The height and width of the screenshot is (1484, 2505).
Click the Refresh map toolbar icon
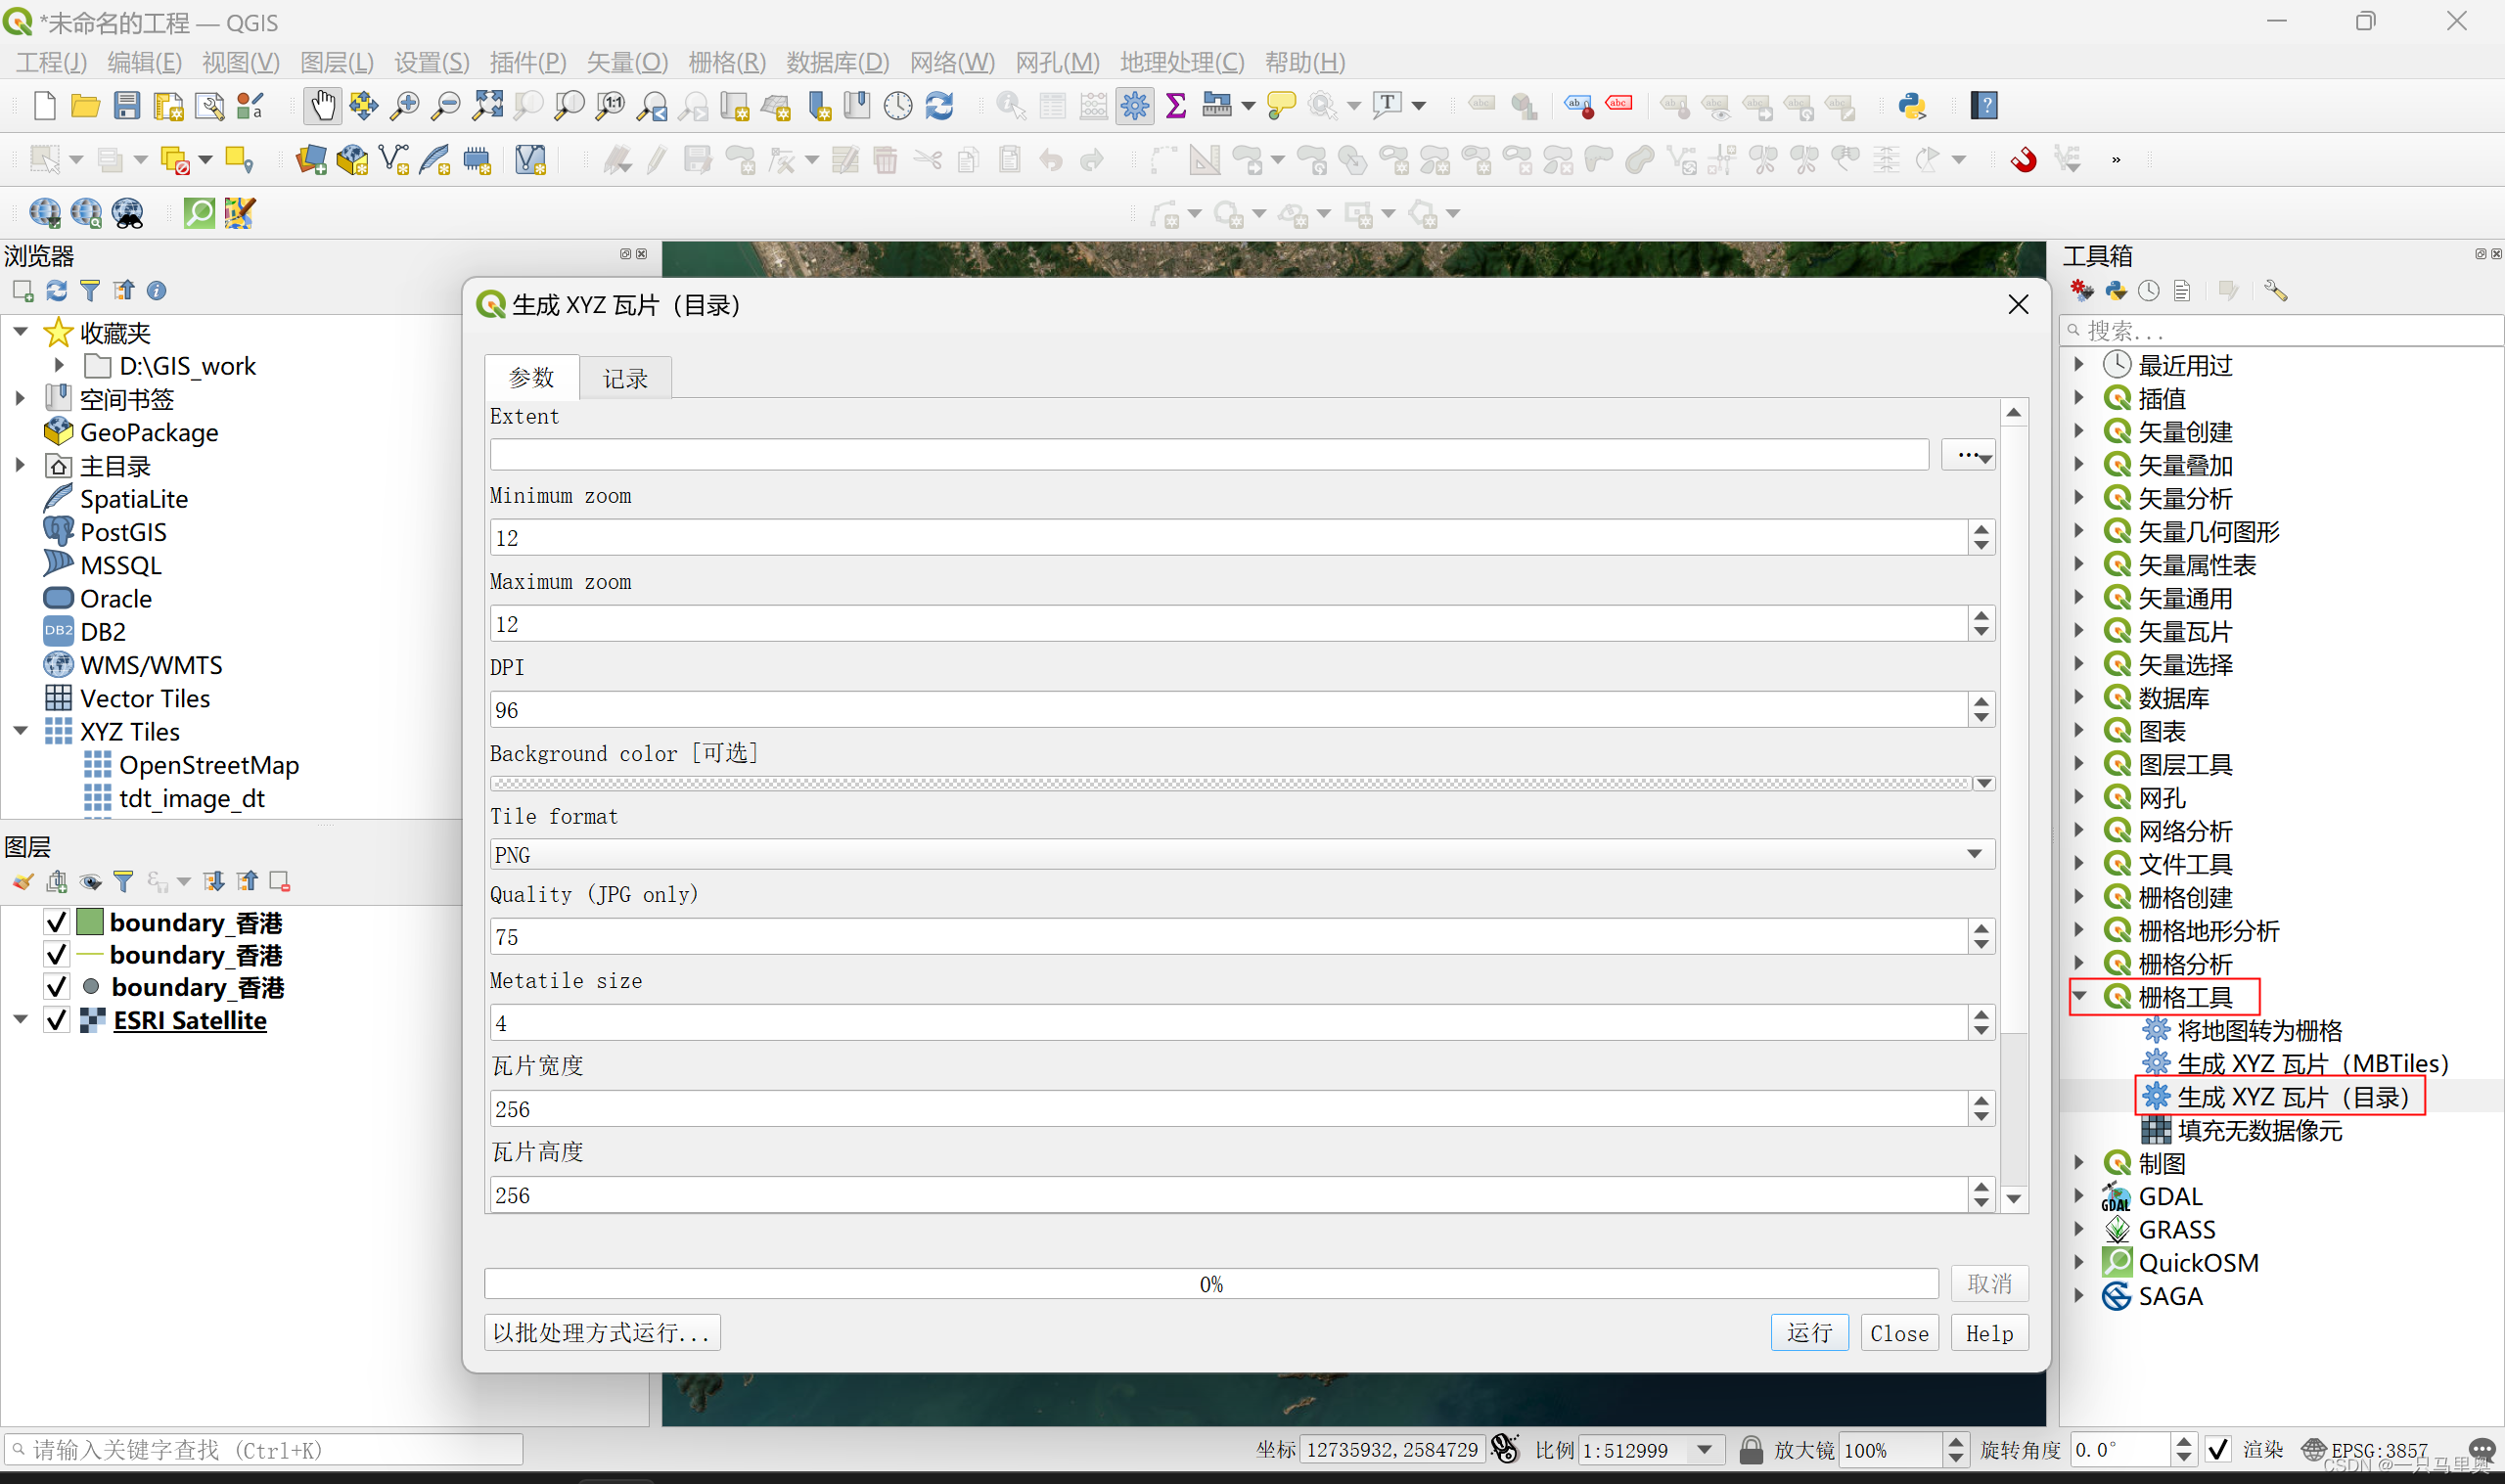[x=939, y=106]
